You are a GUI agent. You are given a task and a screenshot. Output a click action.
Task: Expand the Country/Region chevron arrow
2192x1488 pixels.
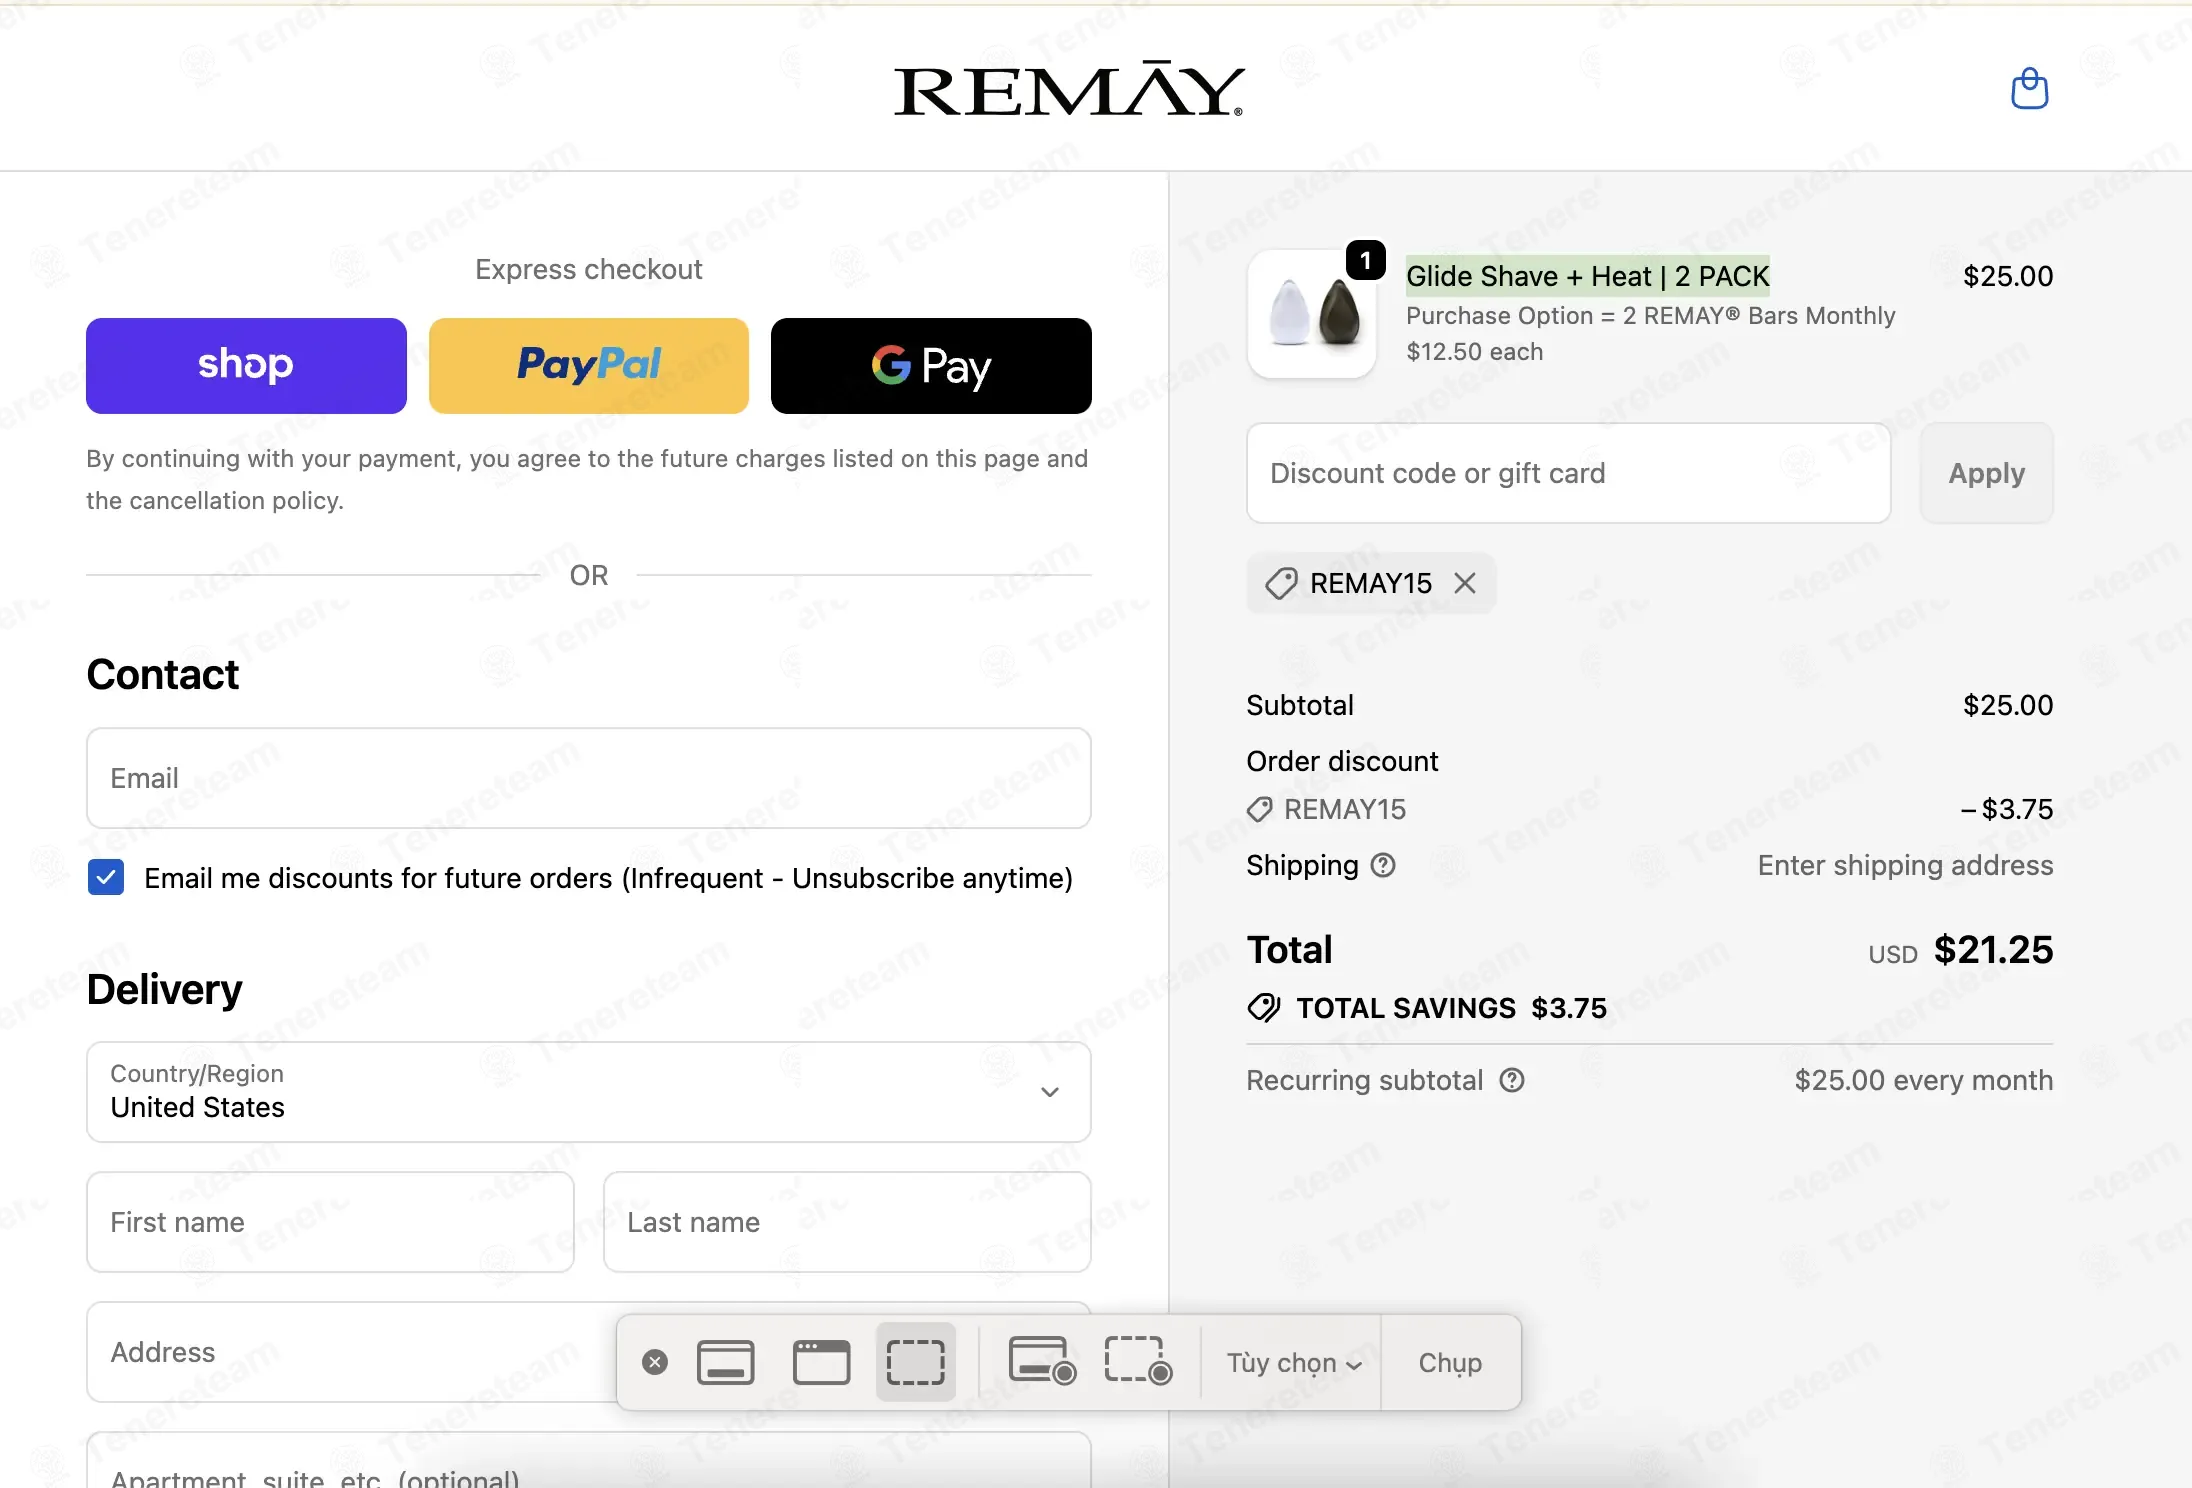coord(1050,1092)
